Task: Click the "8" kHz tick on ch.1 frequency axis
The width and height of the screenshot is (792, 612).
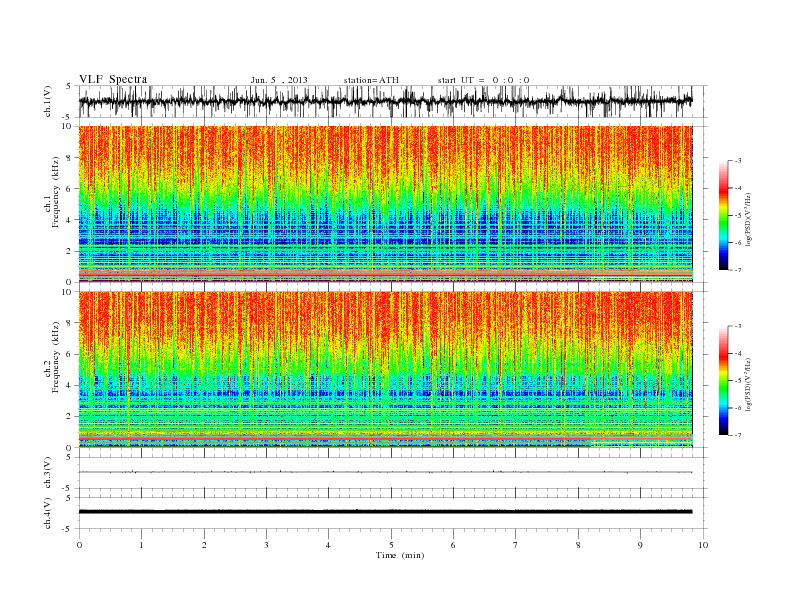Action: pyautogui.click(x=70, y=158)
